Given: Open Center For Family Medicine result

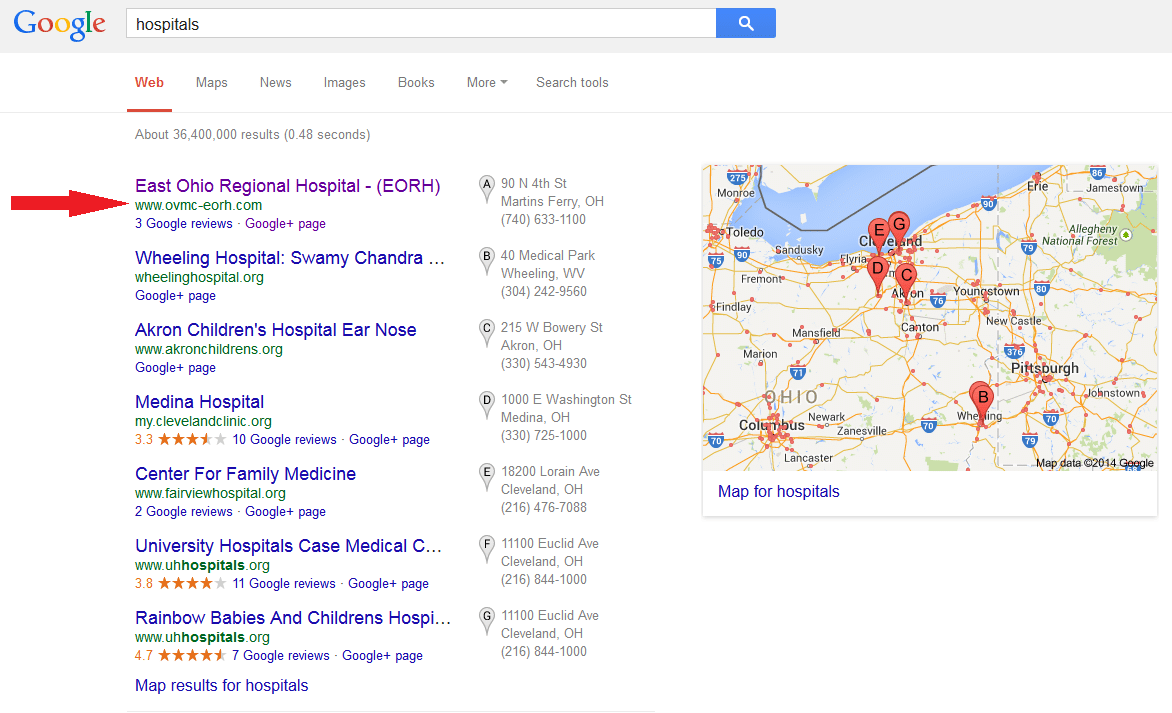Looking at the screenshot, I should coord(245,474).
